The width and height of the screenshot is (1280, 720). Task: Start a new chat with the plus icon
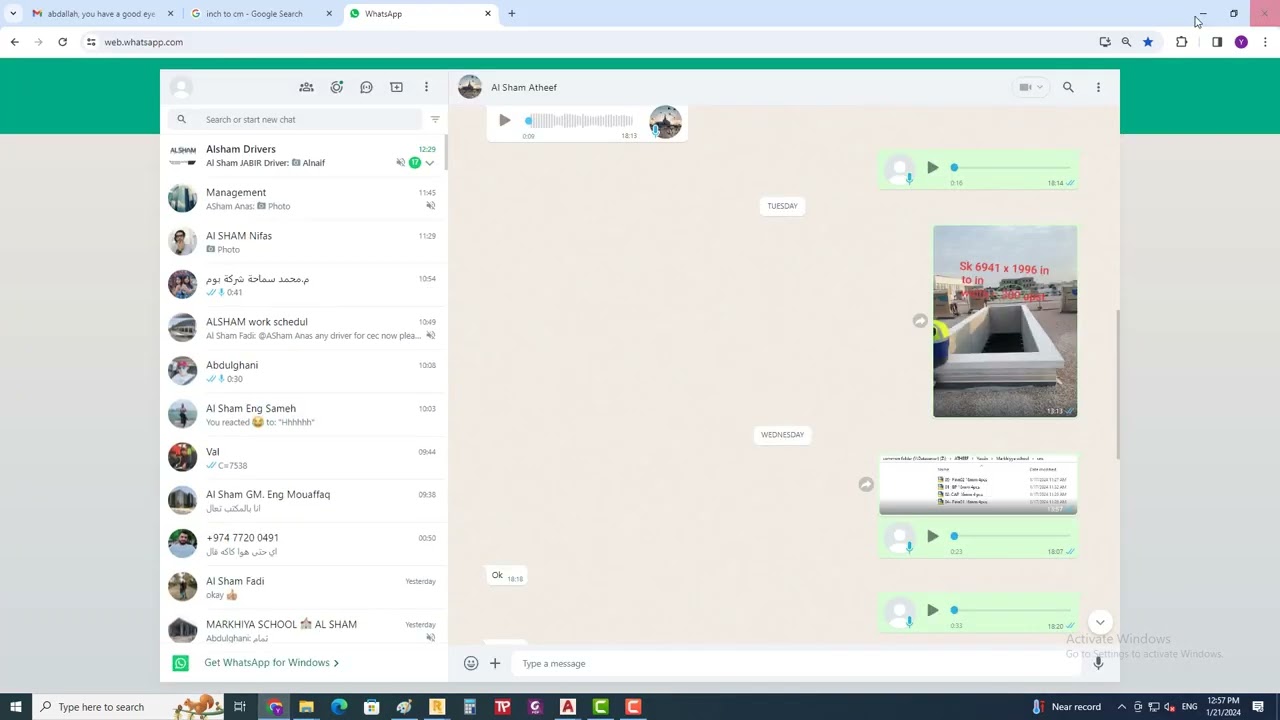tap(397, 87)
